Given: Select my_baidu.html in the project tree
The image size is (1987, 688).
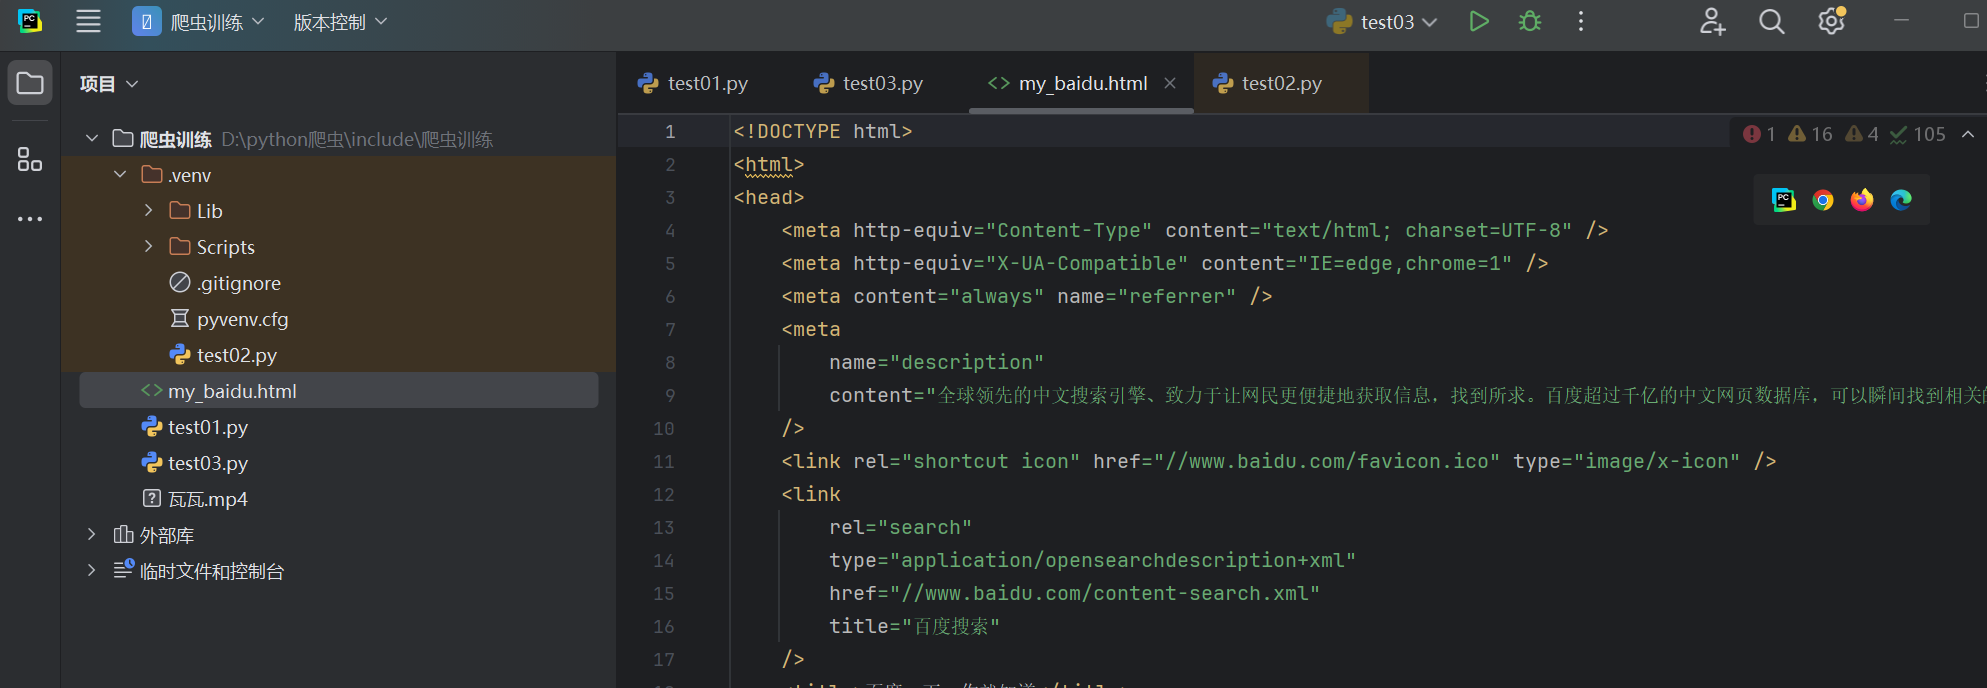Looking at the screenshot, I should [338, 390].
